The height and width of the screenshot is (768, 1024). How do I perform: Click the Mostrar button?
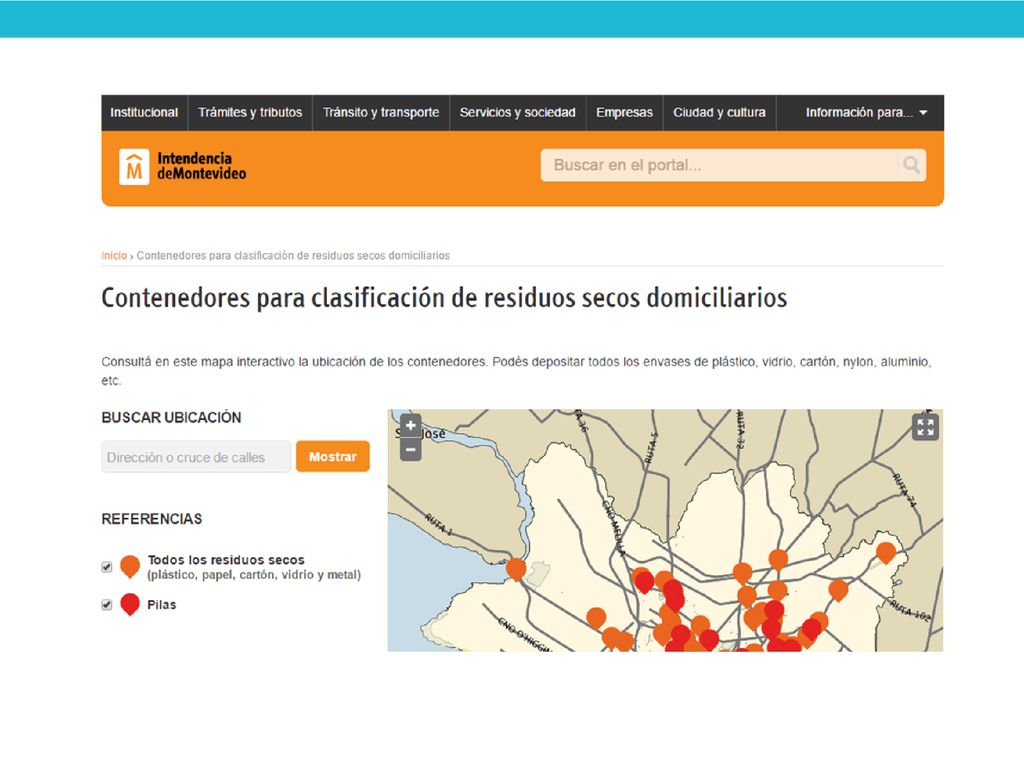point(332,456)
